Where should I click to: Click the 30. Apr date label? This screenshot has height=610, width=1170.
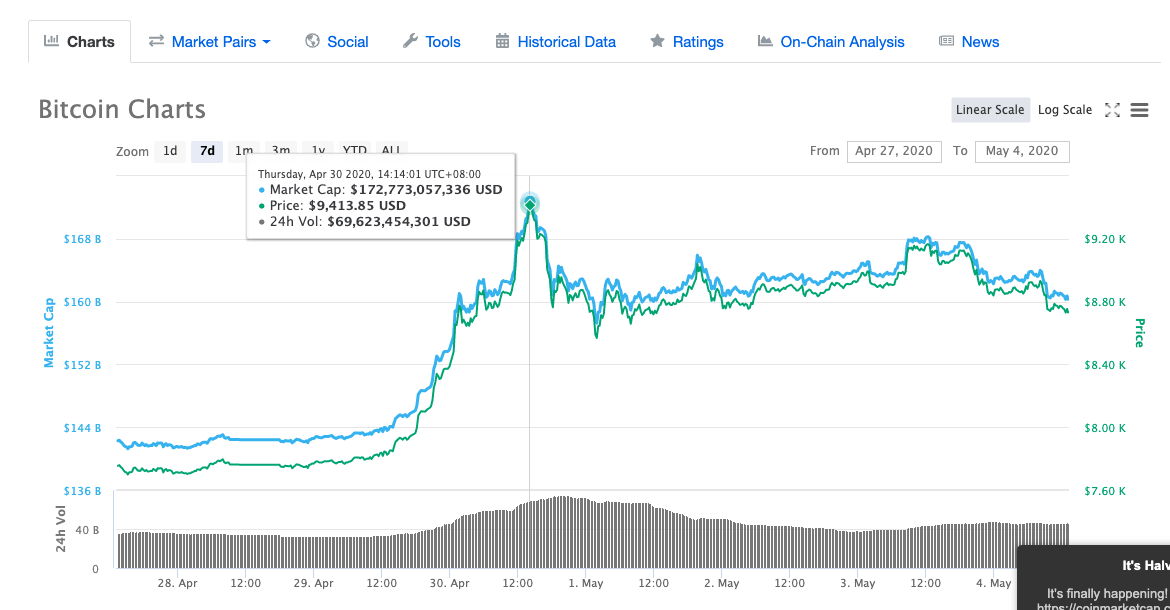tap(449, 583)
